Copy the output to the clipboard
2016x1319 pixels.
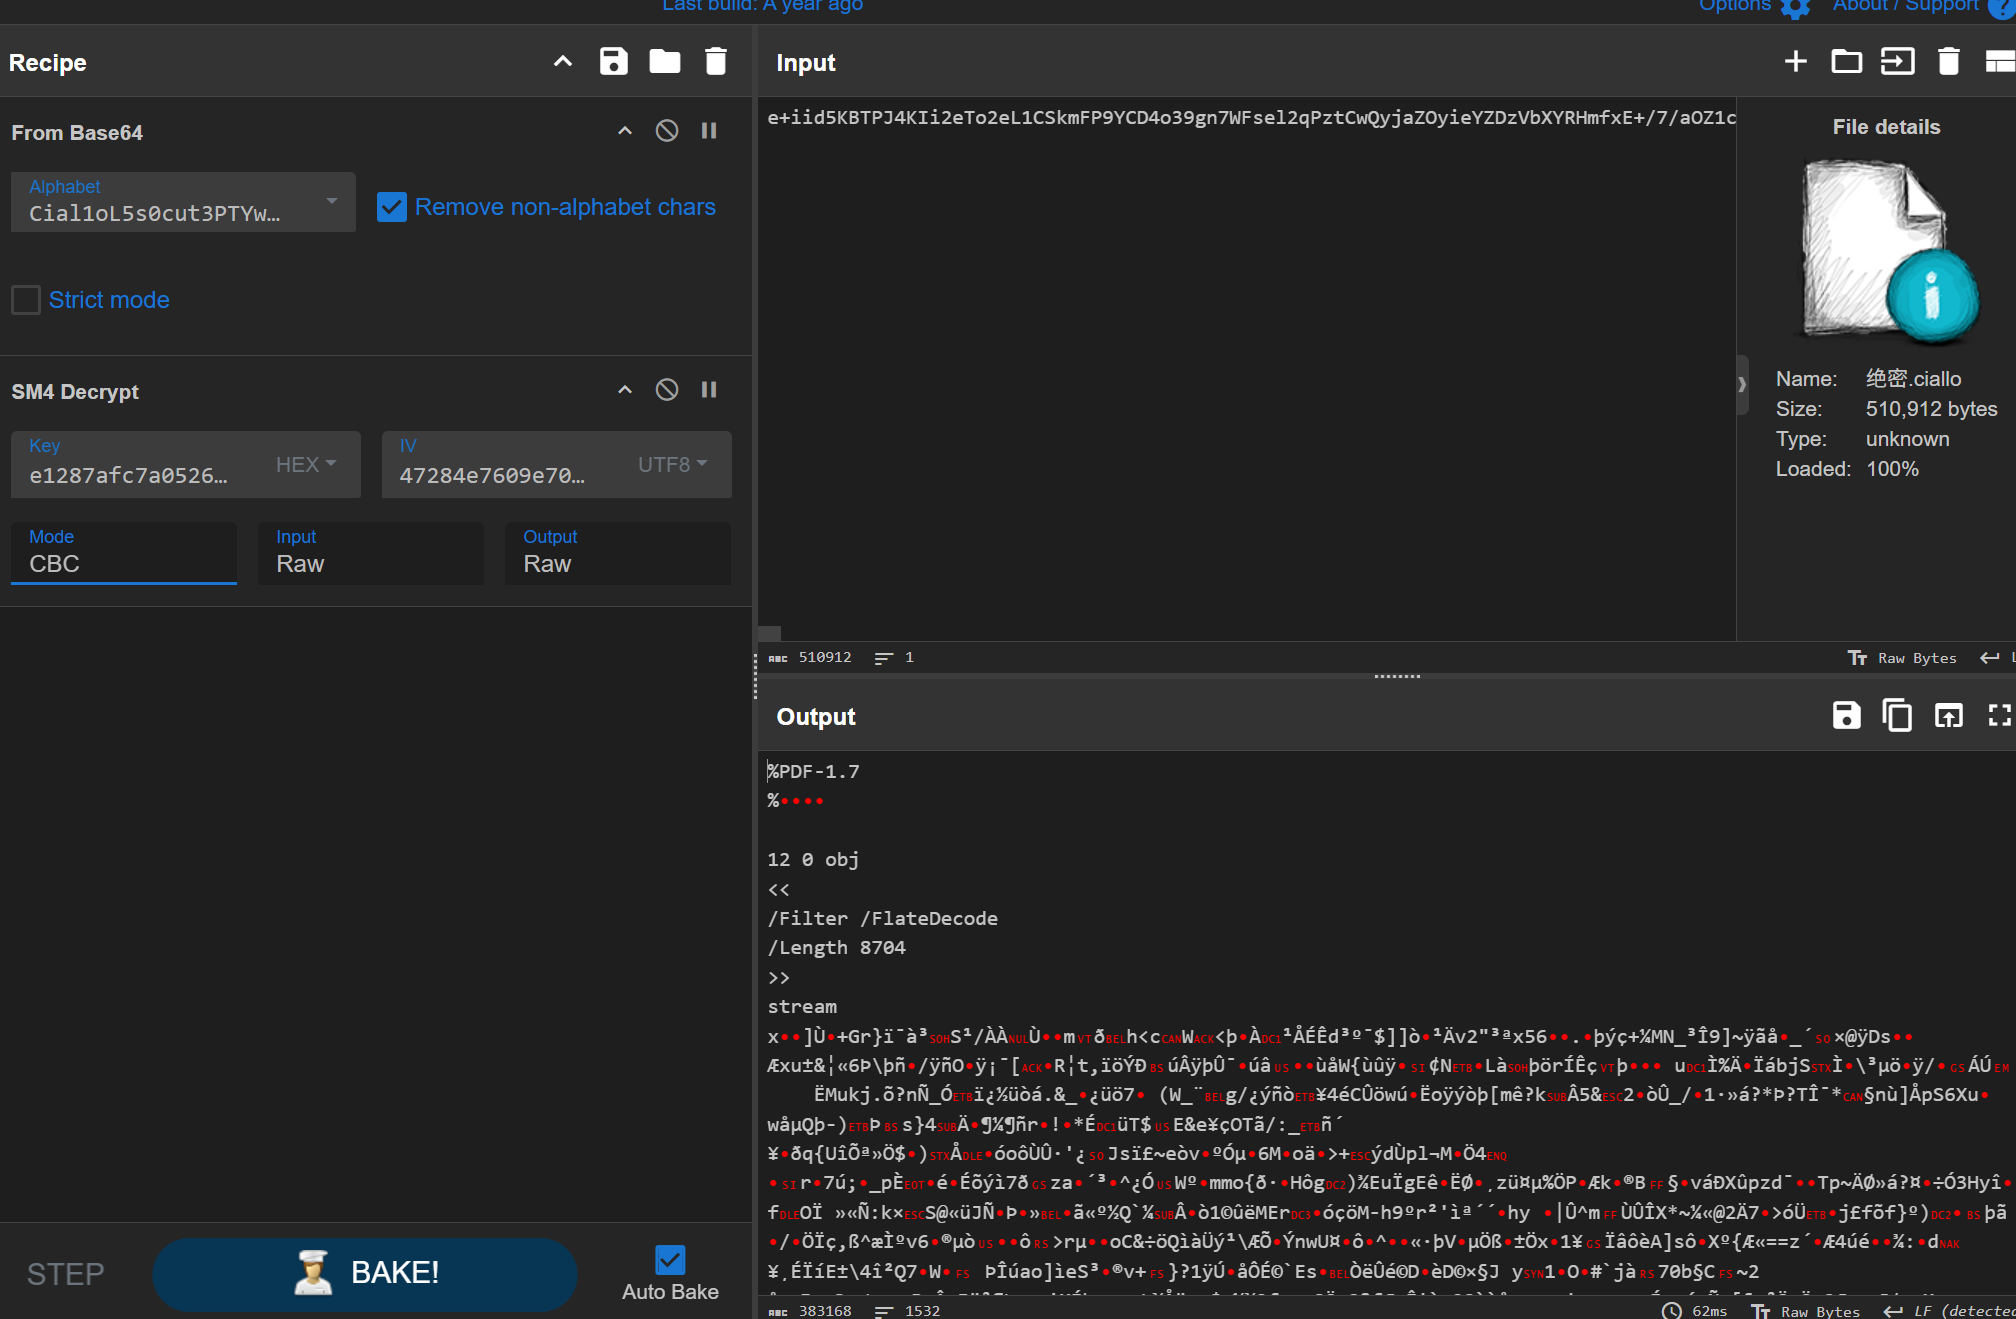[x=1897, y=716]
